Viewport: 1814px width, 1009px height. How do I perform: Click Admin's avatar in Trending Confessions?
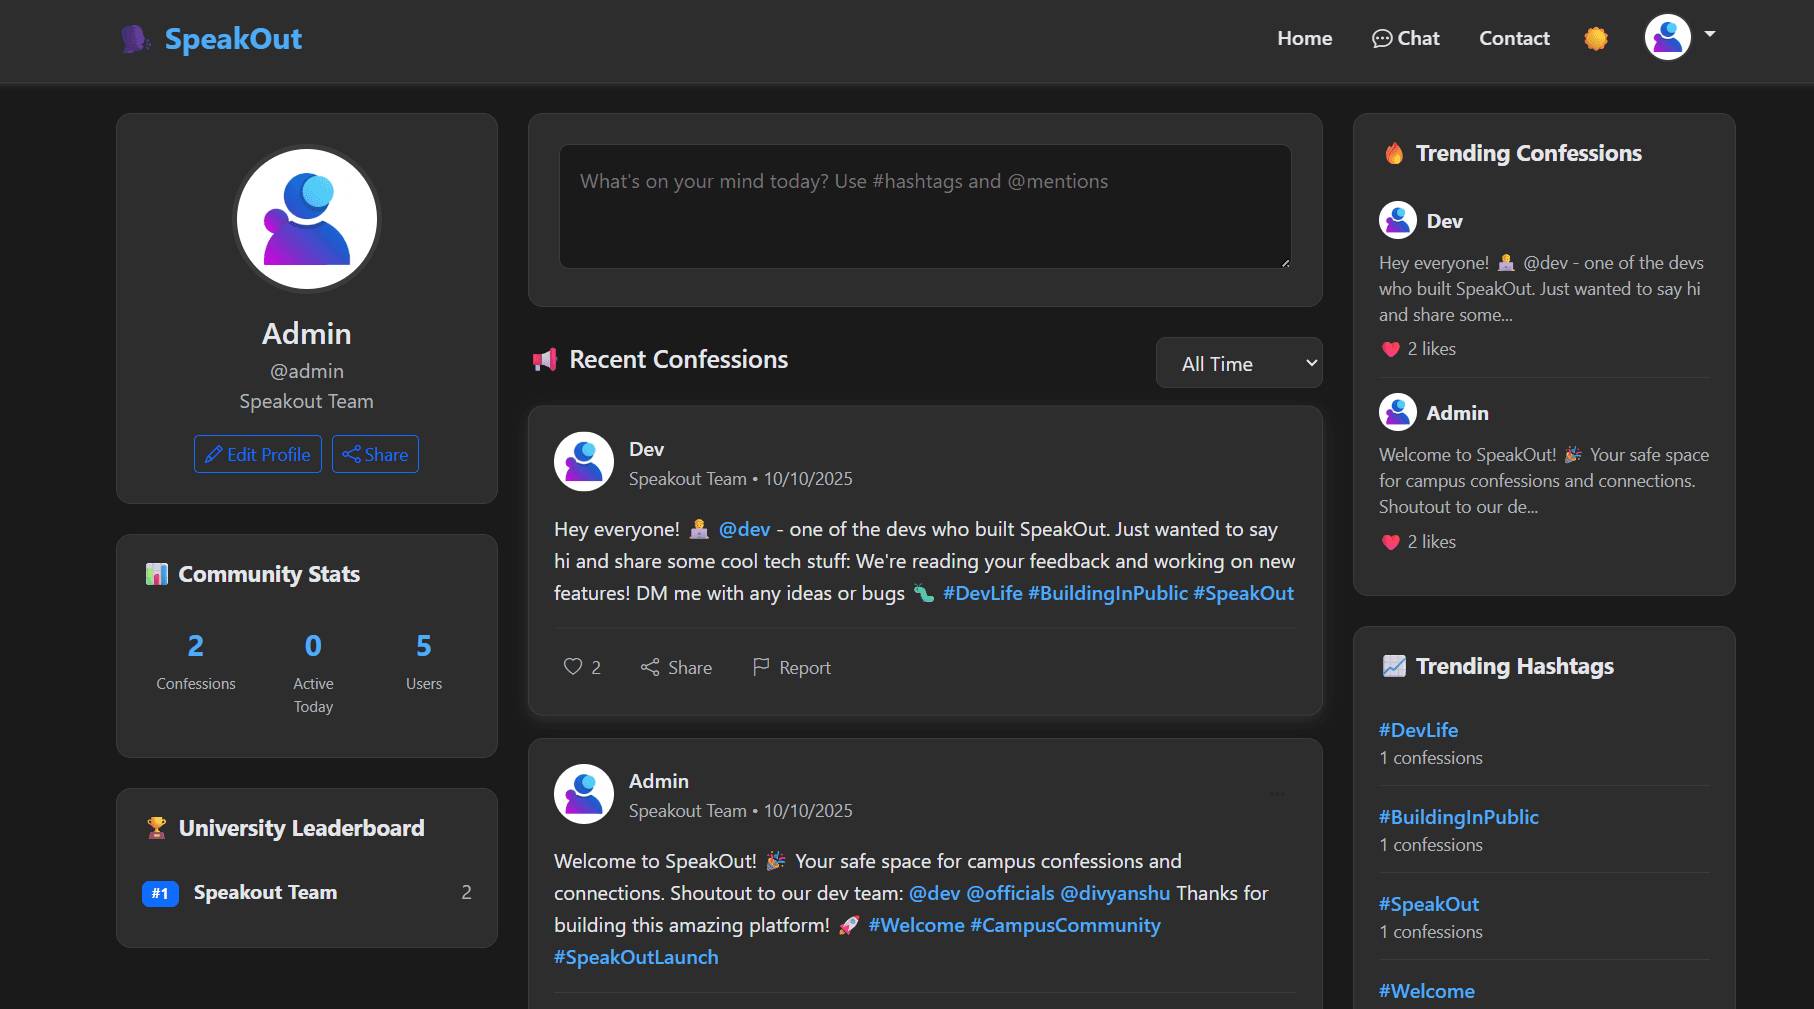[1397, 412]
